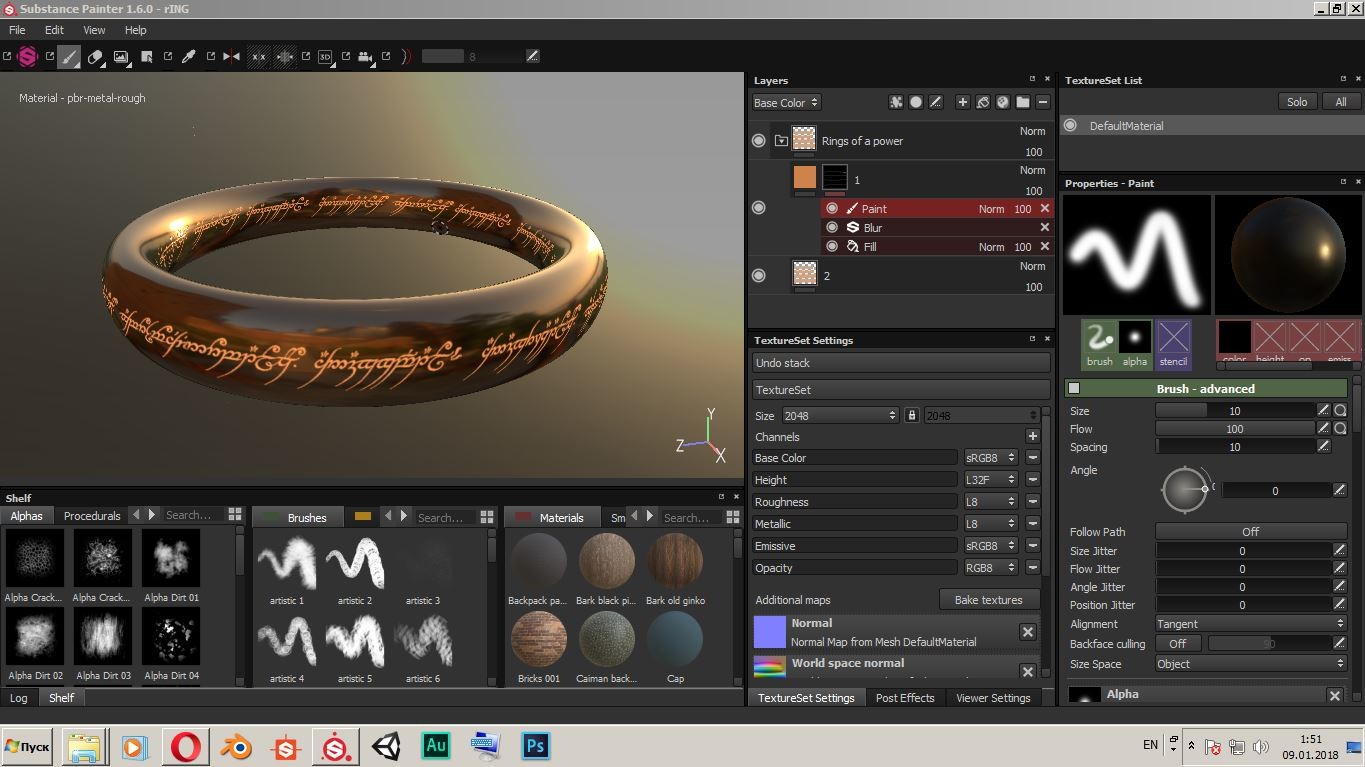Screen dimensions: 1365x767
Task: Toggle the Fill effect visibility
Action: [x=832, y=246]
